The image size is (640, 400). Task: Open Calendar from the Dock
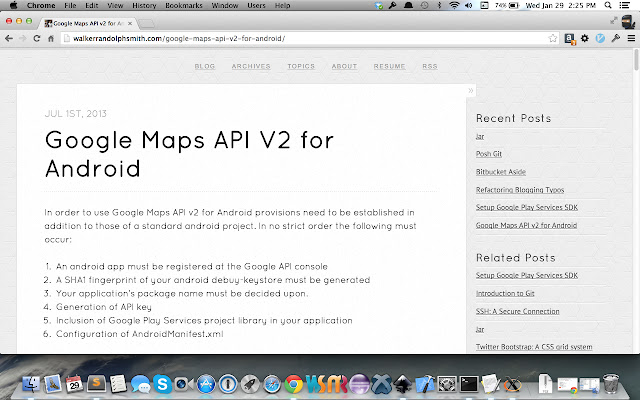(75, 384)
